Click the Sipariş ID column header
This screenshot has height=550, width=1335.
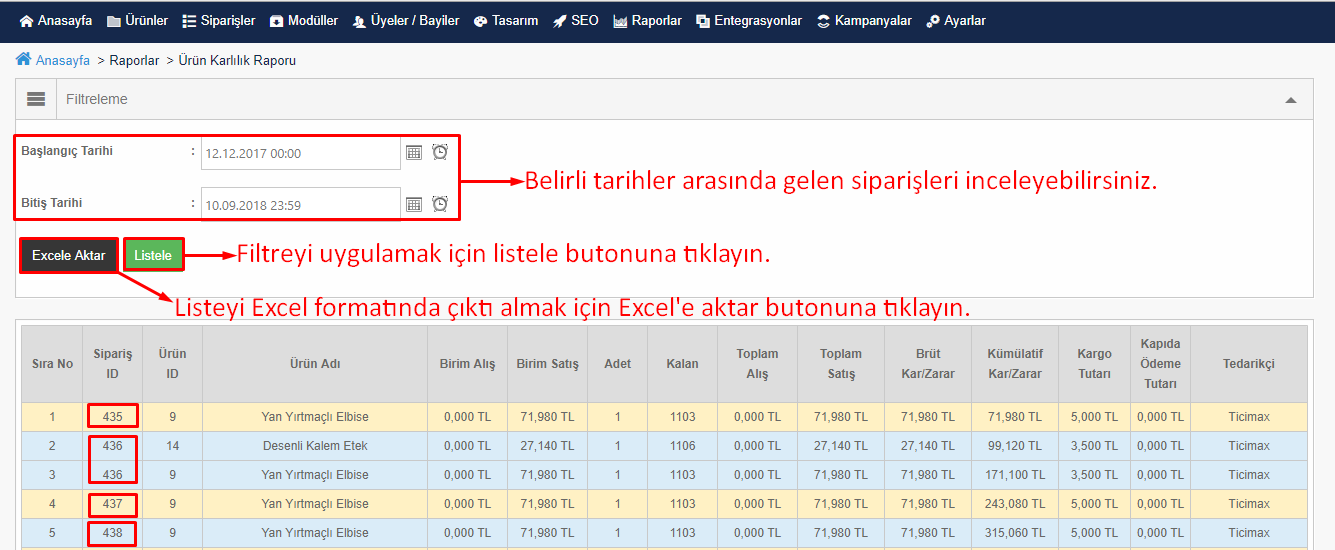pos(113,364)
